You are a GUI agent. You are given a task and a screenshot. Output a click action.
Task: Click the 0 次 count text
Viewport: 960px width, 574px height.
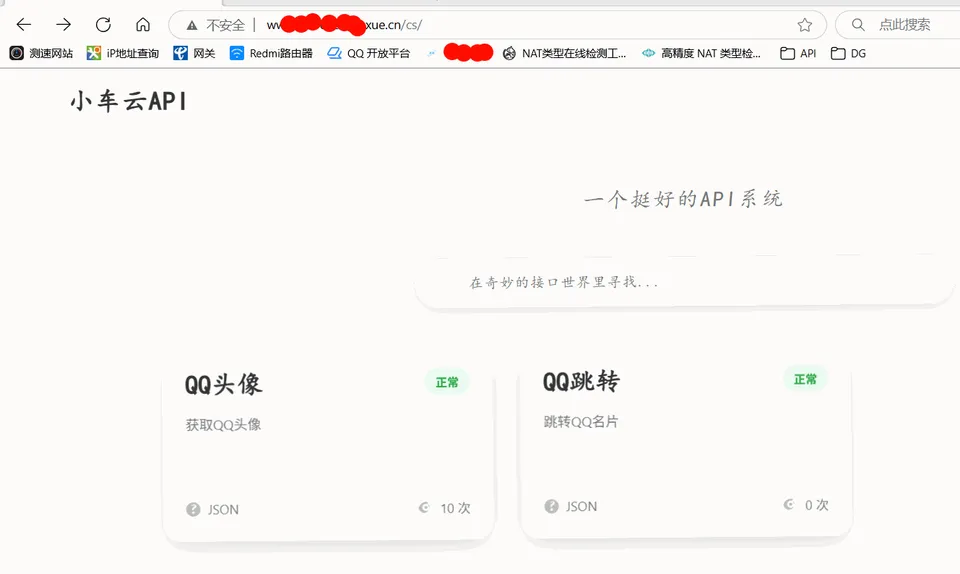(x=817, y=505)
